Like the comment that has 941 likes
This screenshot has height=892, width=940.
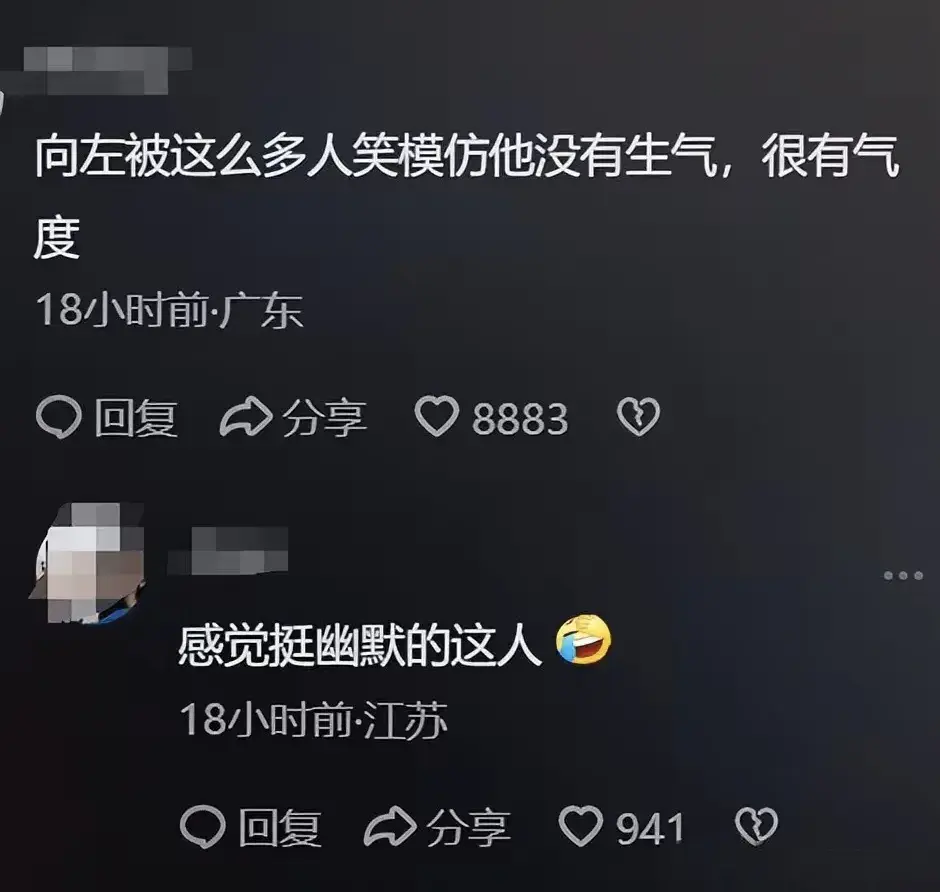tap(580, 826)
